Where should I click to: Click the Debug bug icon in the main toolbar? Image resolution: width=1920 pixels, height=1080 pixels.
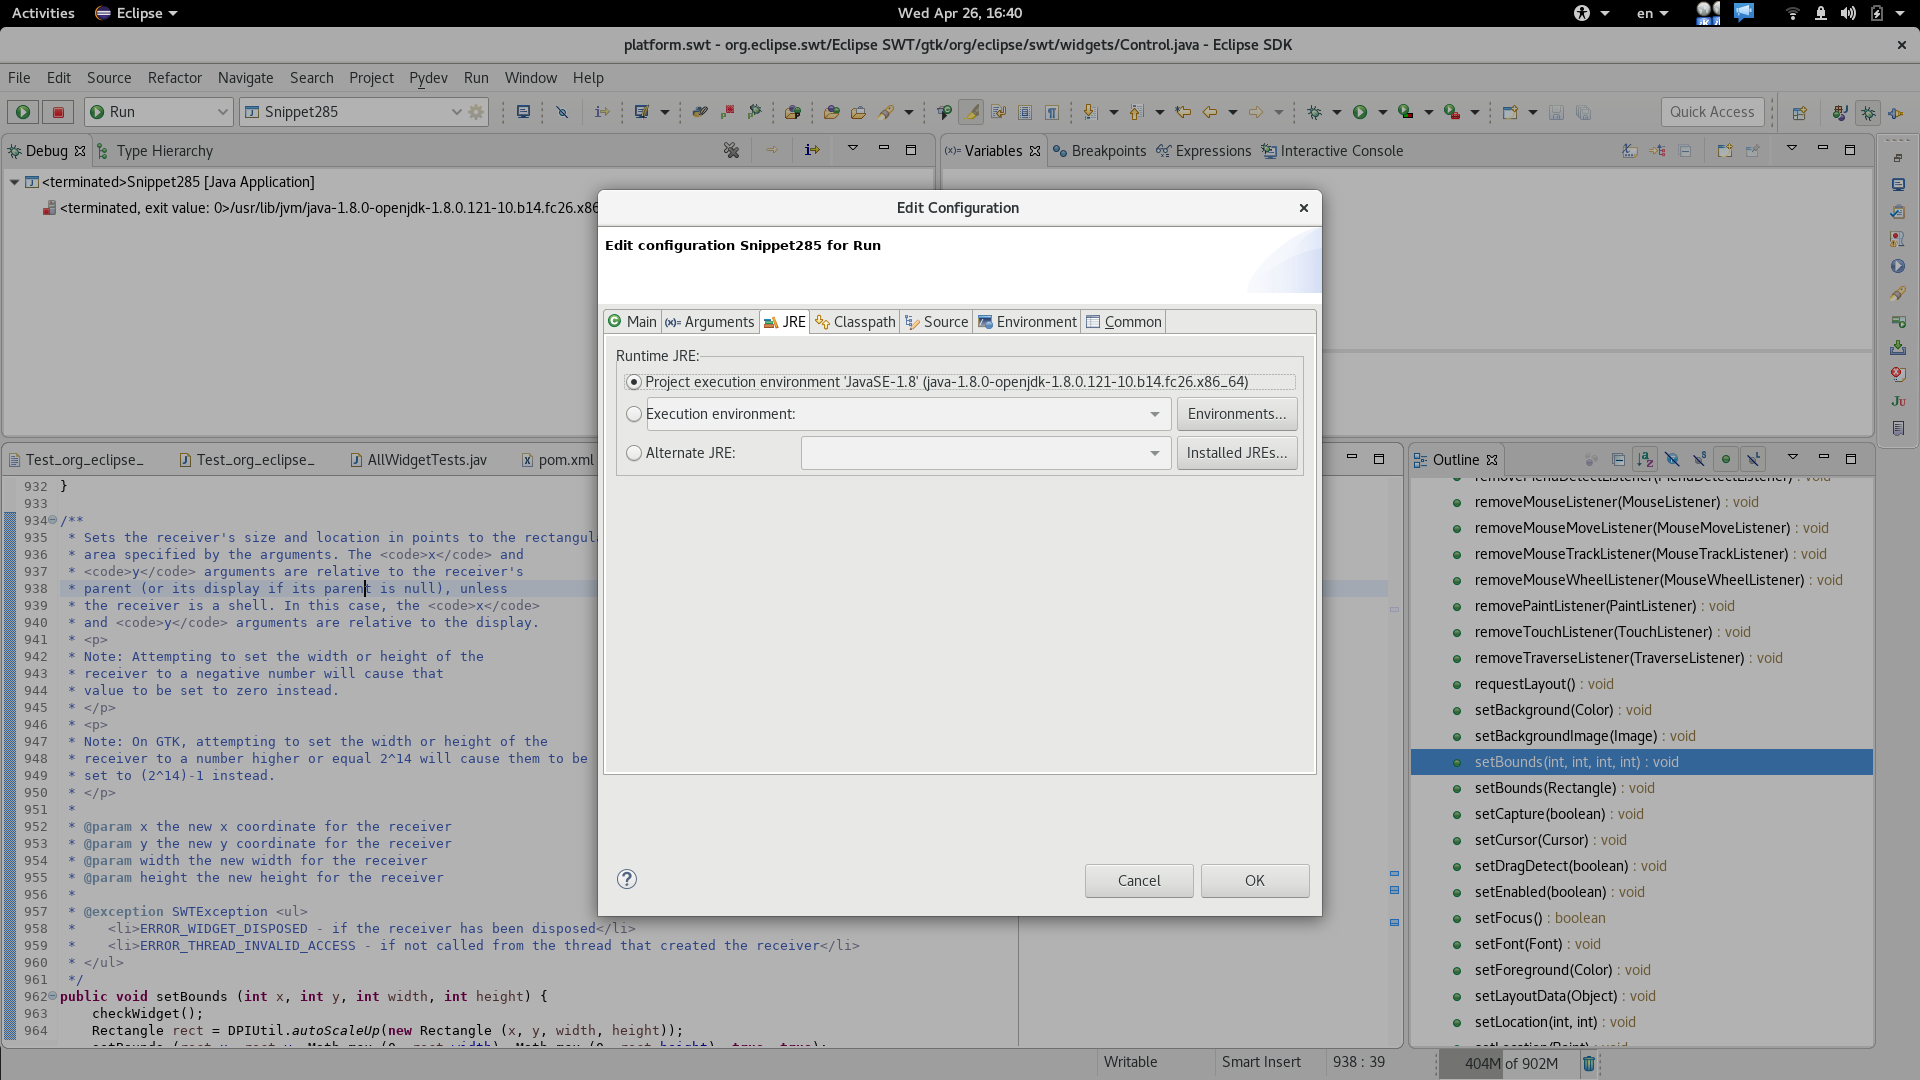(x=1314, y=112)
